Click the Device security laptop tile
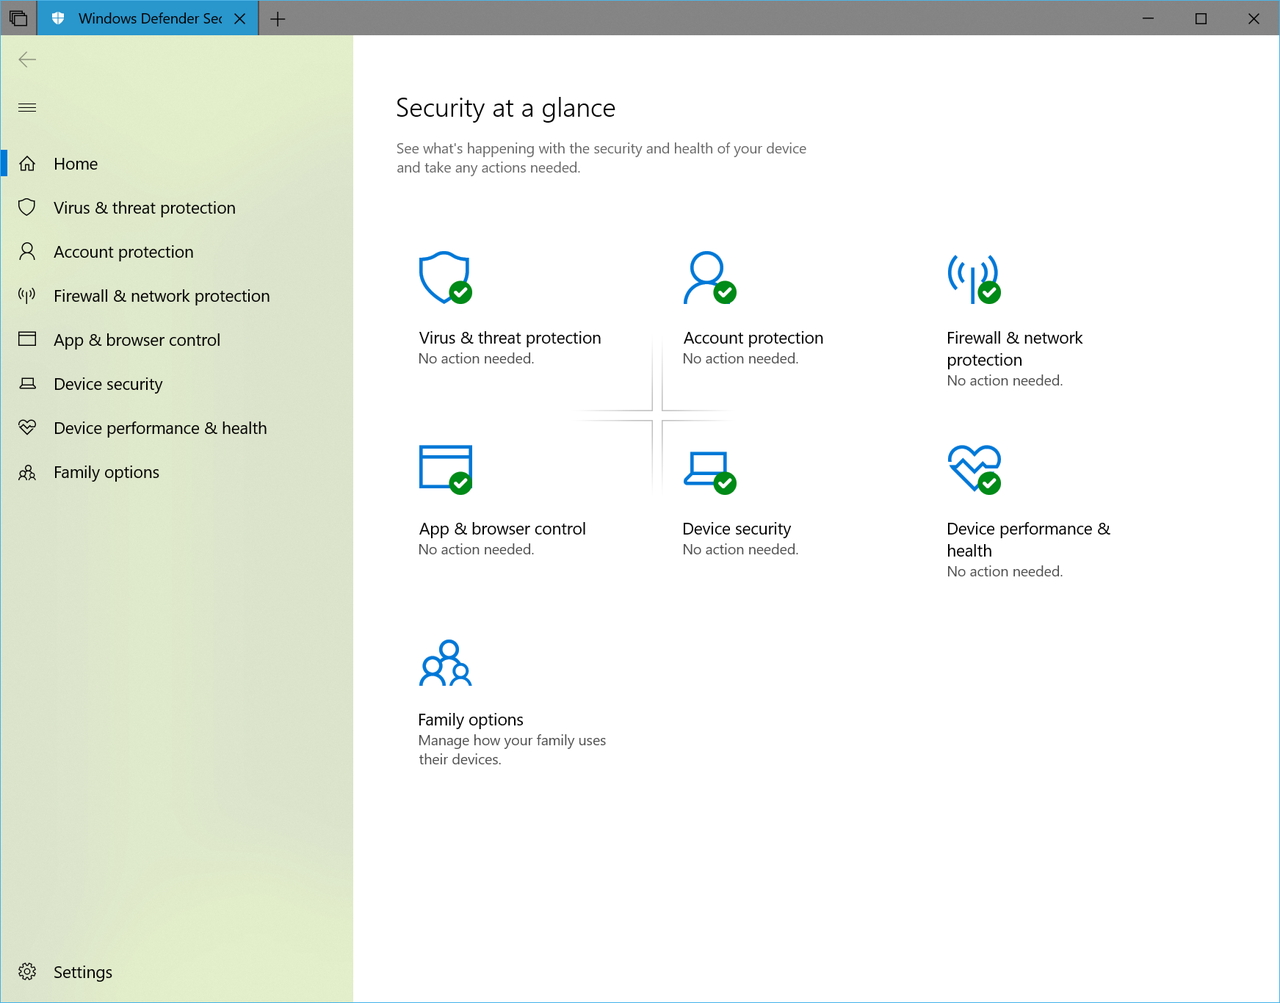The image size is (1280, 1003). click(x=710, y=469)
